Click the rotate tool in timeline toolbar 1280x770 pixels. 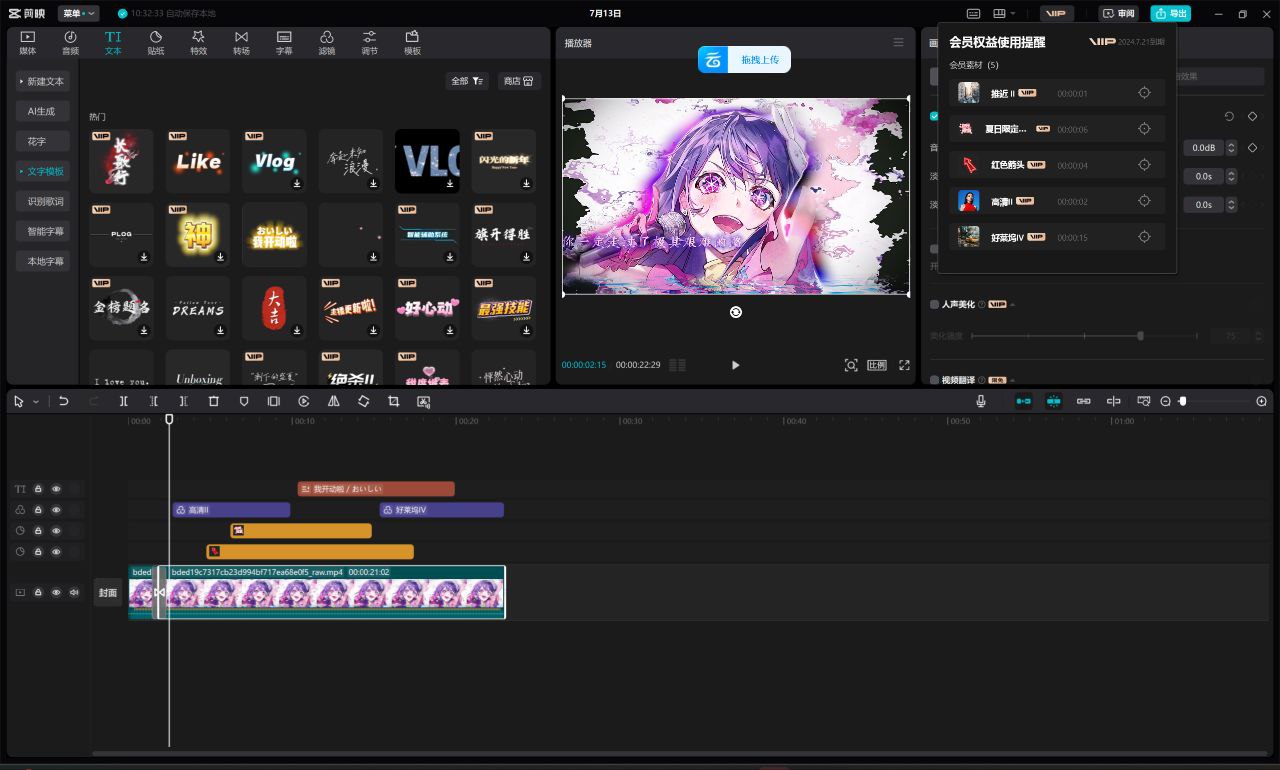pos(364,401)
